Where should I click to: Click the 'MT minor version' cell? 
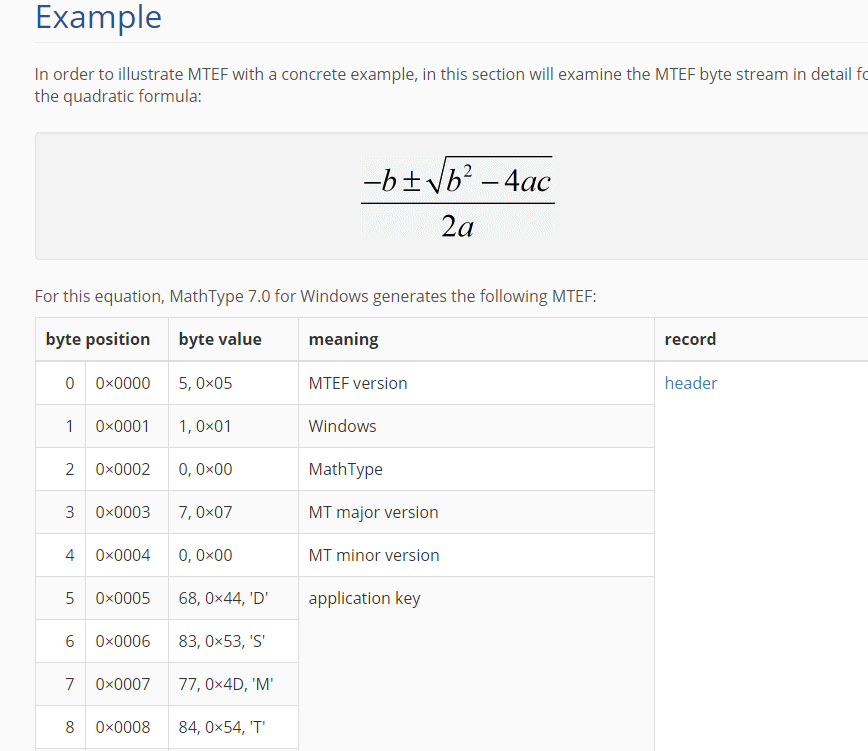(476, 555)
